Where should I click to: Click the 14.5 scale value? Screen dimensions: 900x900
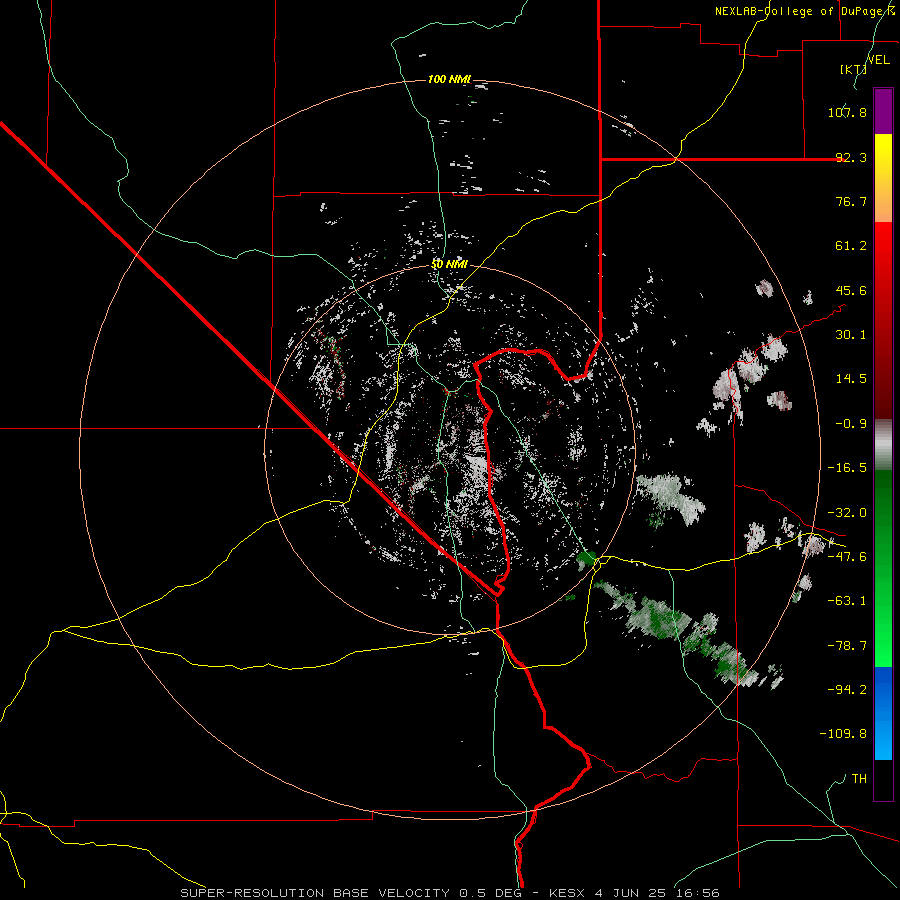(x=851, y=379)
